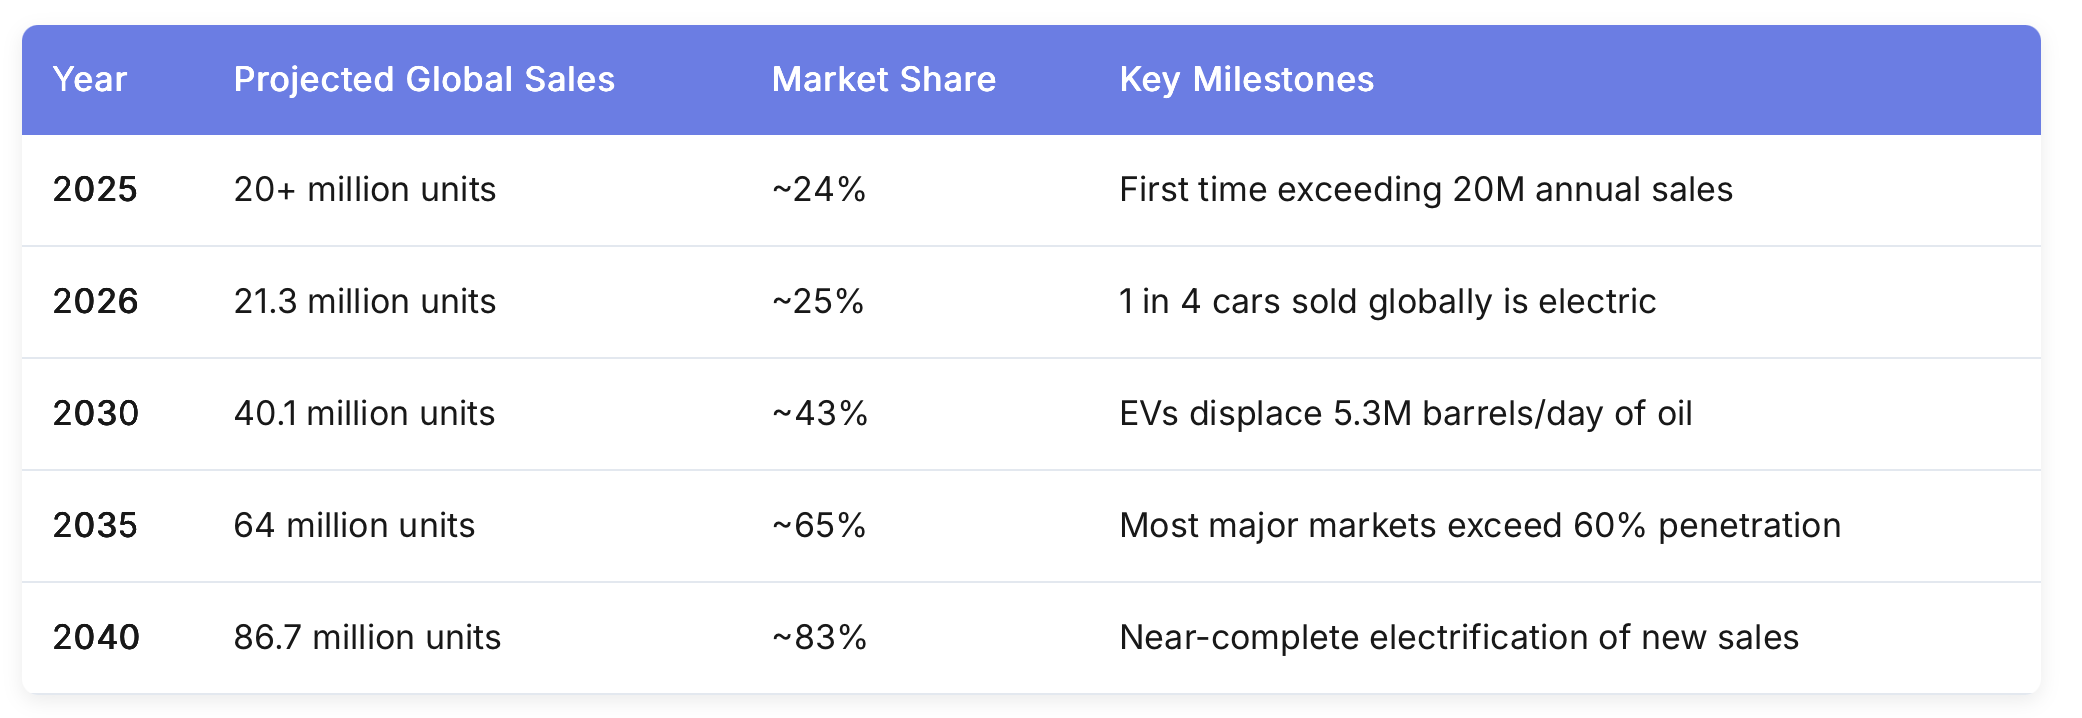Click the Key Milestones column header
Viewport: 2082px width, 718px height.
pyautogui.click(x=1247, y=80)
